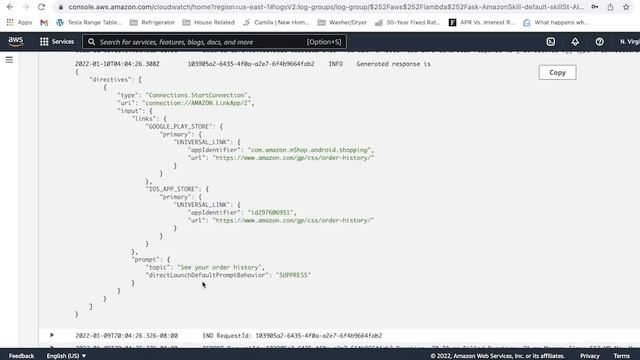The height and width of the screenshot is (360, 640).
Task: Click the "SUPPRESS" value
Action: pyautogui.click(x=293, y=275)
